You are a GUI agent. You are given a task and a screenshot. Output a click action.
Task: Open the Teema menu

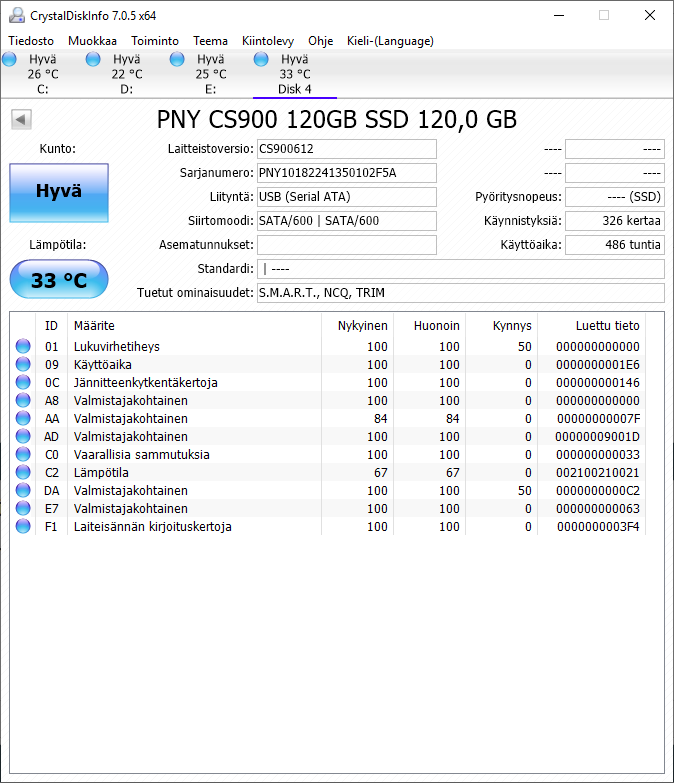[x=210, y=41]
